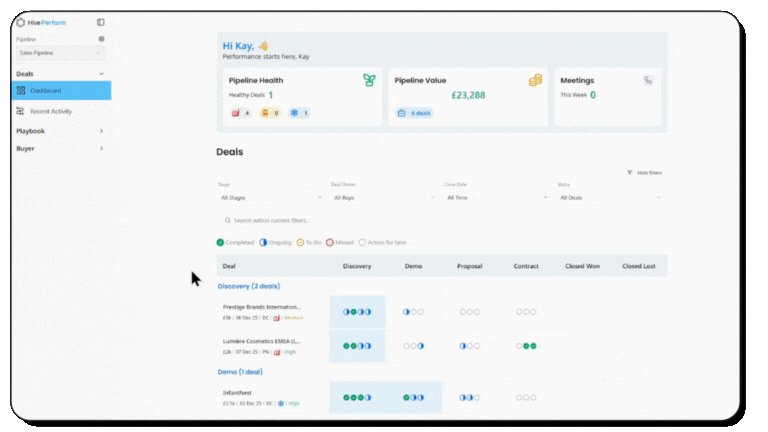
Task: Open the Sales Pipeline dropdown
Action: [60, 53]
